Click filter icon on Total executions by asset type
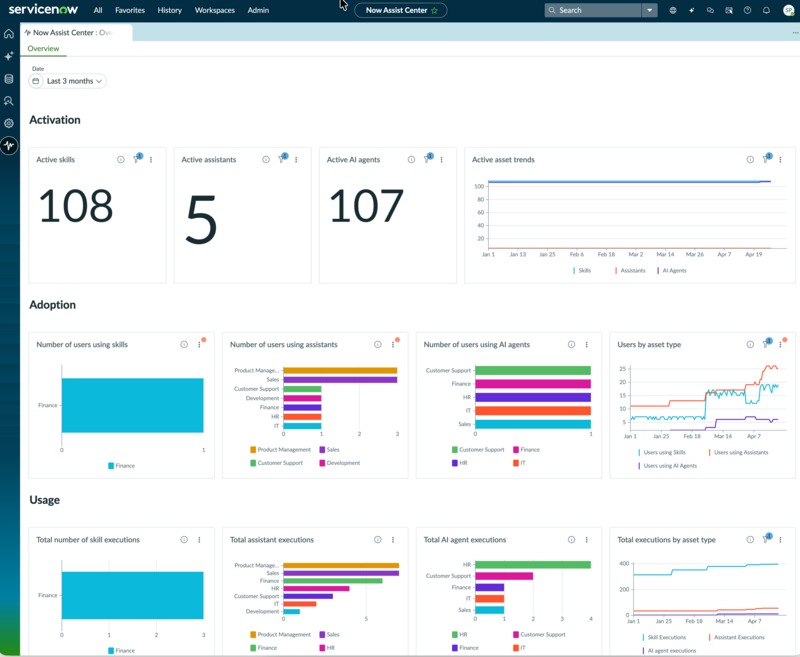 click(x=766, y=539)
